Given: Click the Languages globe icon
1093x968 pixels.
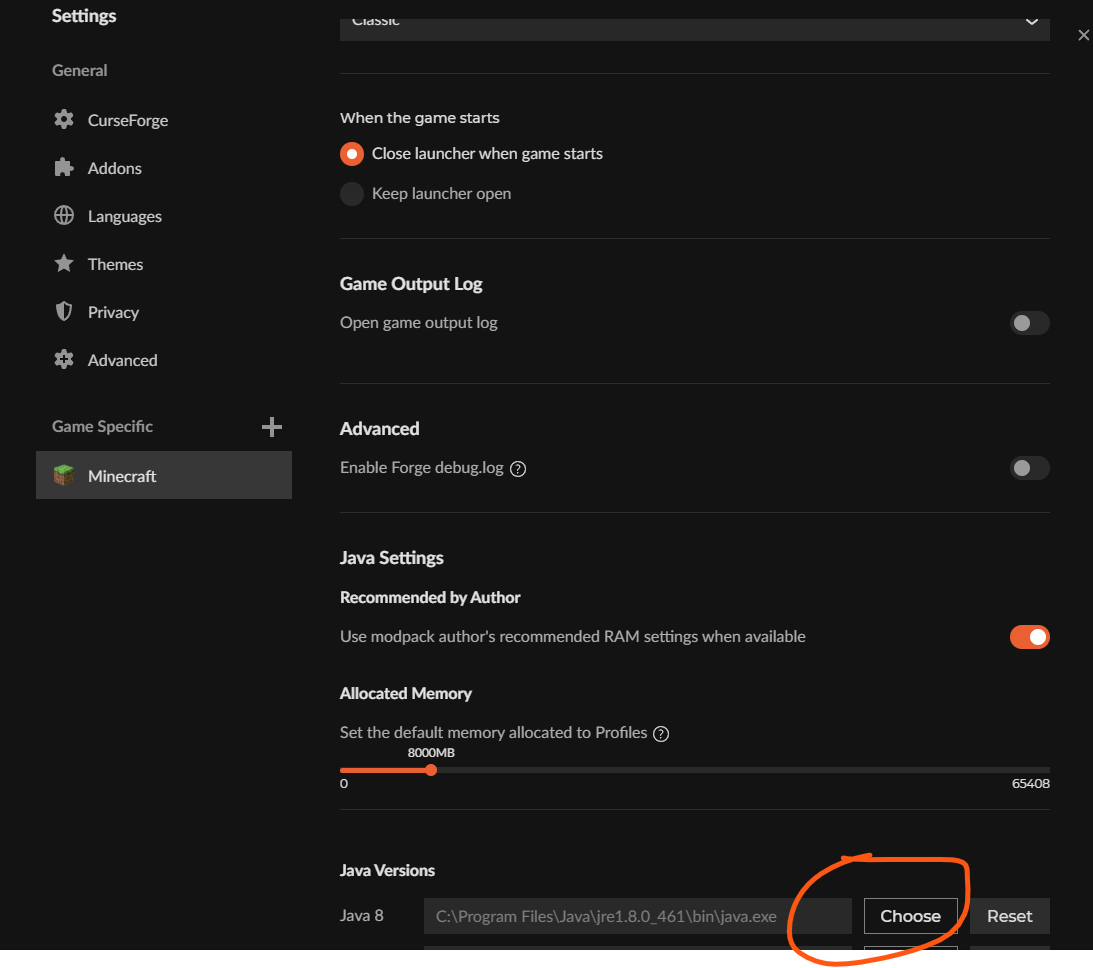Looking at the screenshot, I should [64, 216].
